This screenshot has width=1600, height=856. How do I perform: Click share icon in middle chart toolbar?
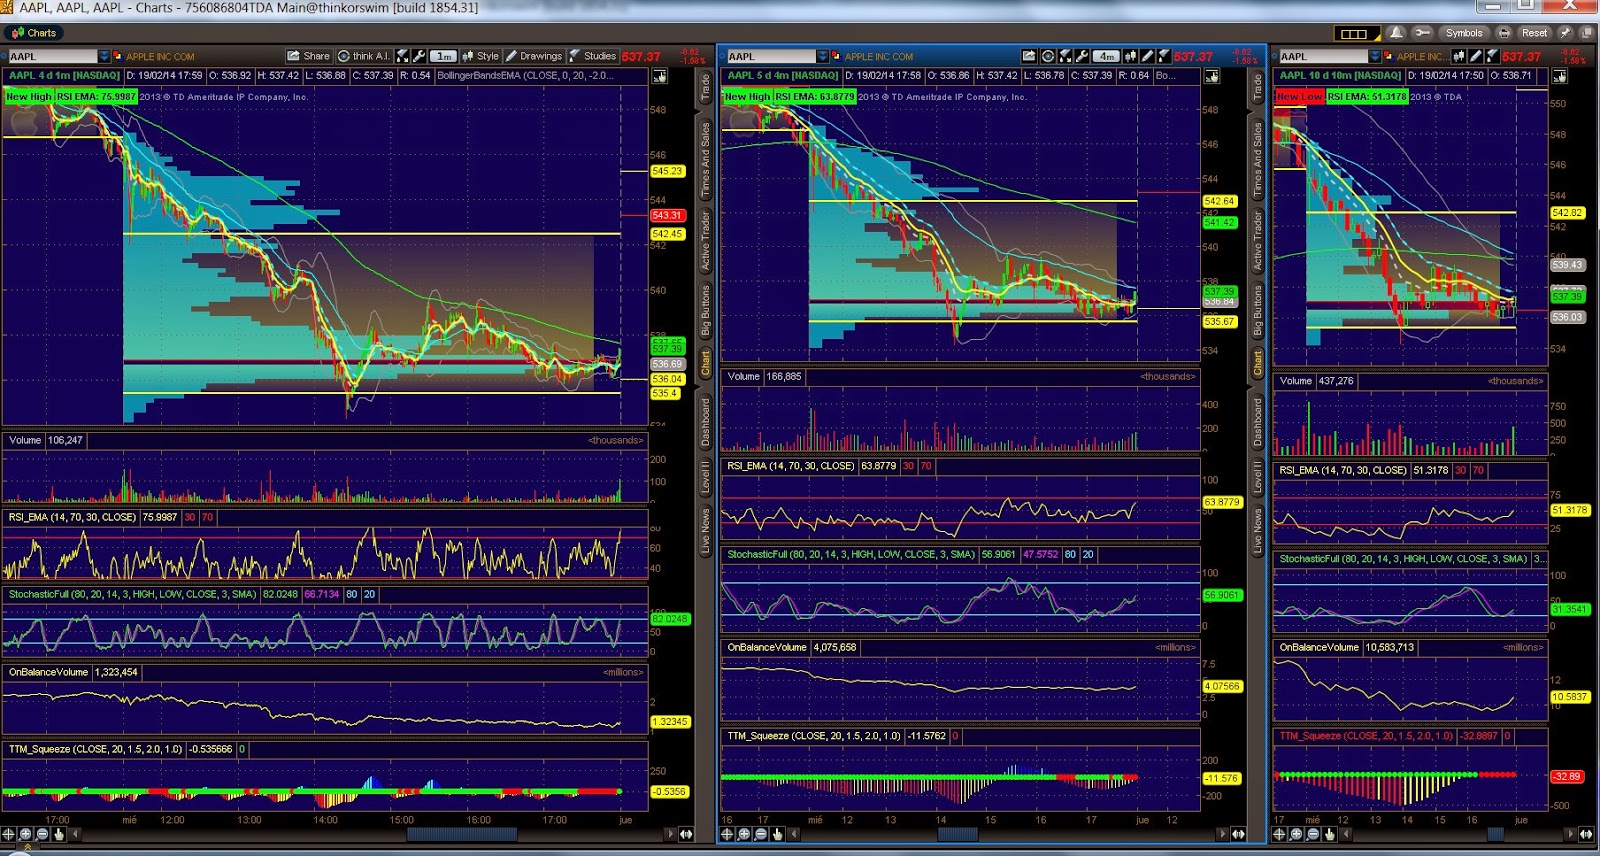point(1029,56)
